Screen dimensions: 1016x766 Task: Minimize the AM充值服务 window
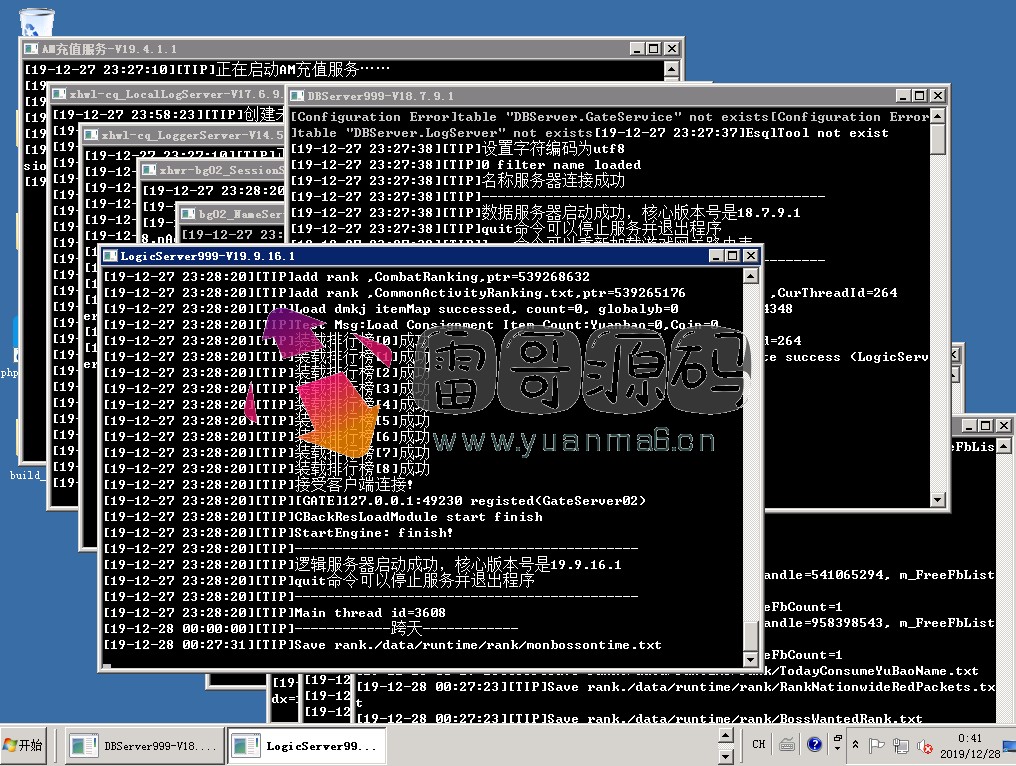(x=638, y=49)
